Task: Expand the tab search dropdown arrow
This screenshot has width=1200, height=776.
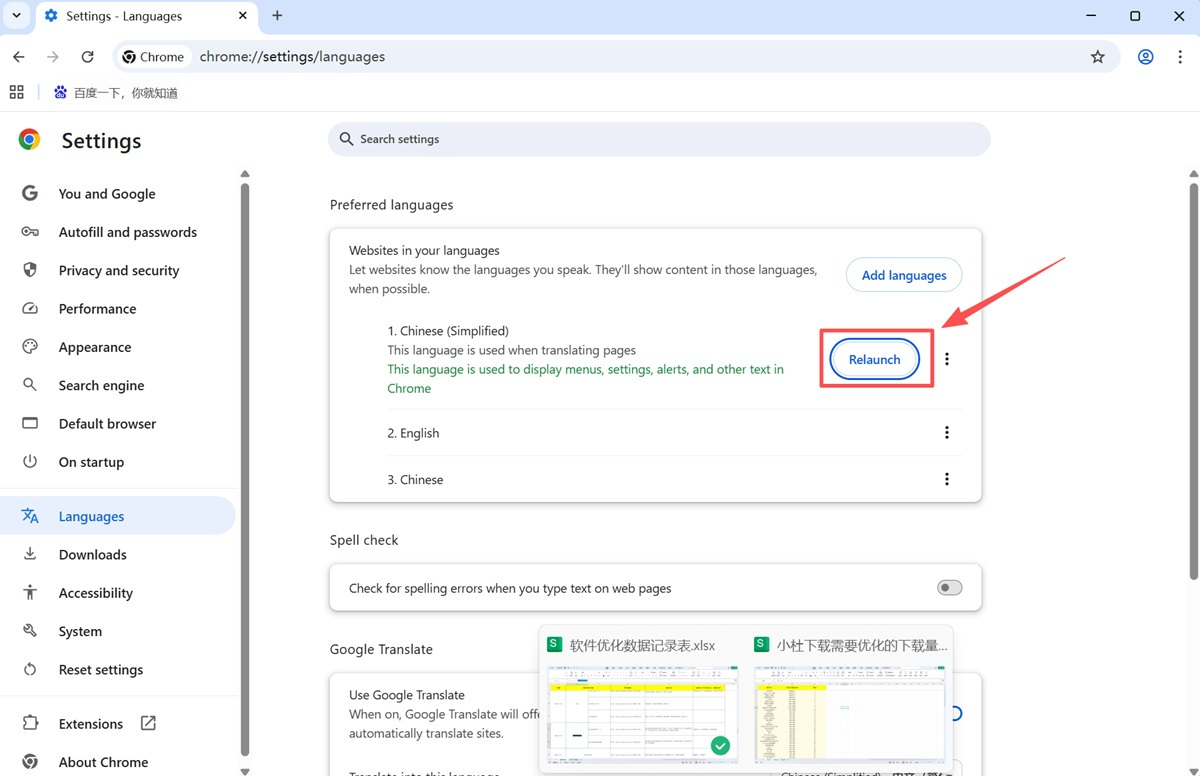Action: 17,16
